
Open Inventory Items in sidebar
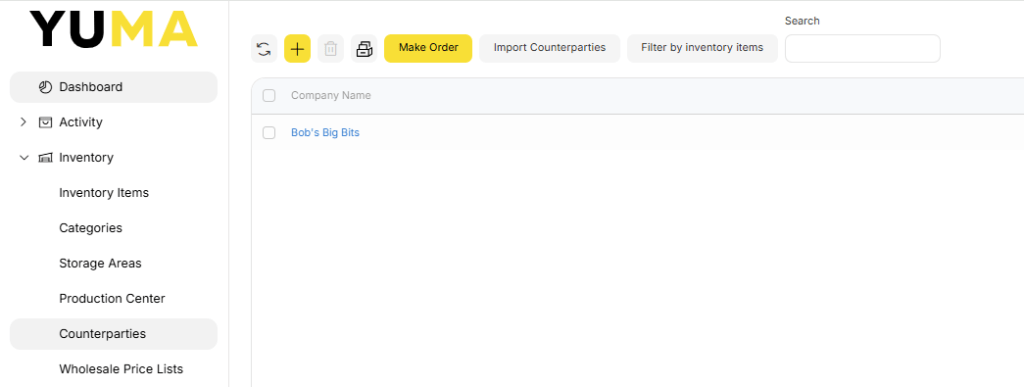(104, 193)
